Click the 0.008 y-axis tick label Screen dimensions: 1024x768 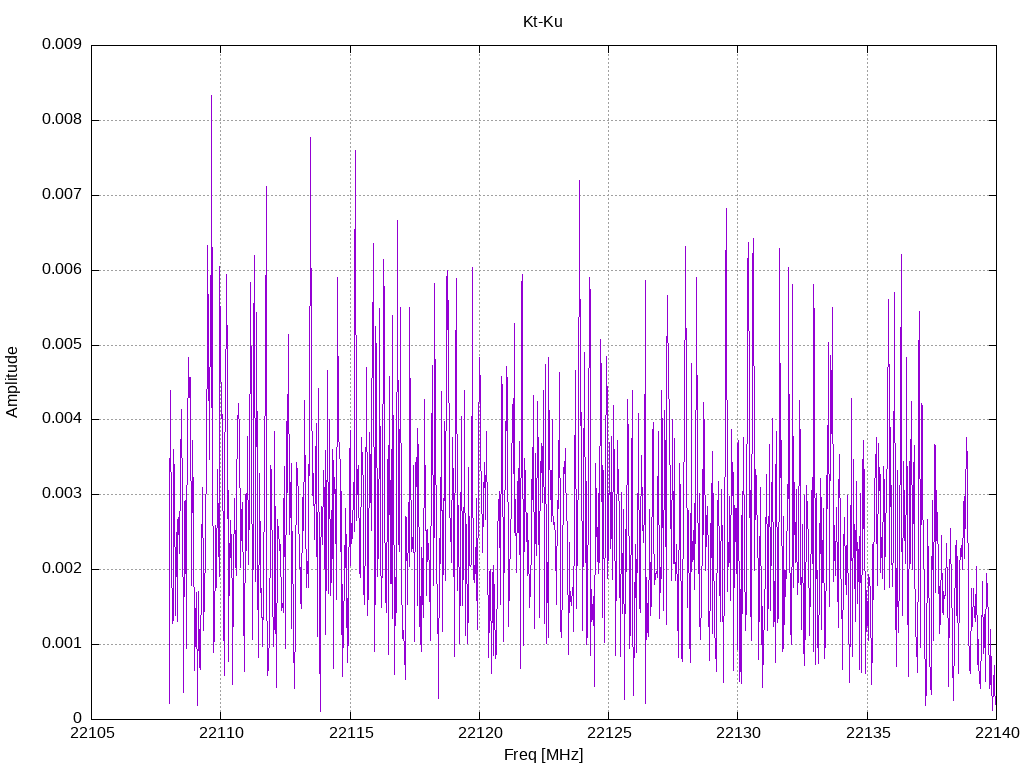pos(62,120)
